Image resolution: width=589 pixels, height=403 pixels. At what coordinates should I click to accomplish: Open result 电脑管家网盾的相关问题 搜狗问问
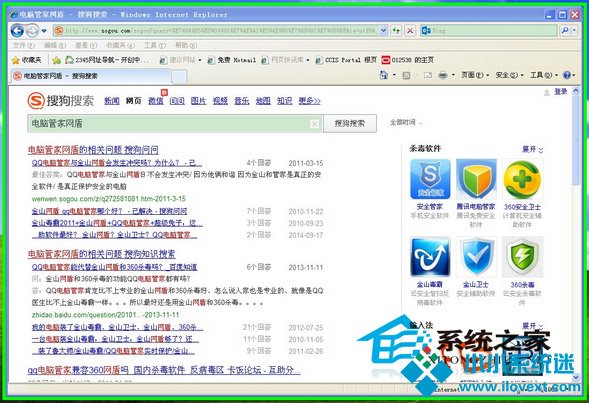93,150
